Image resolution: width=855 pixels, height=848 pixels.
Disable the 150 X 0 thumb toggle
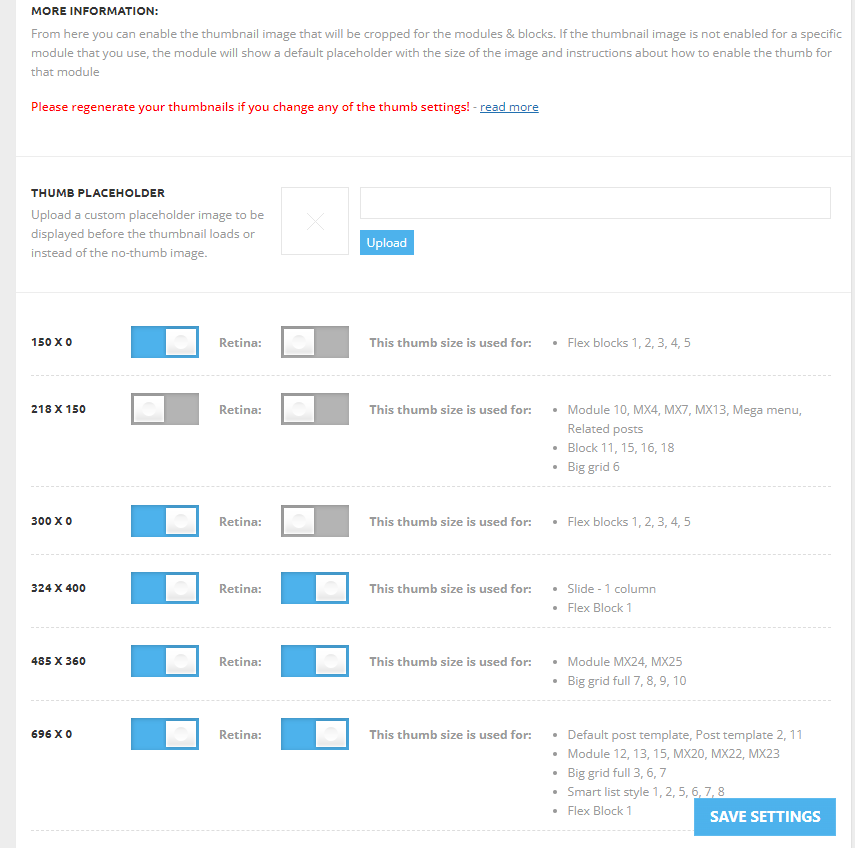165,342
